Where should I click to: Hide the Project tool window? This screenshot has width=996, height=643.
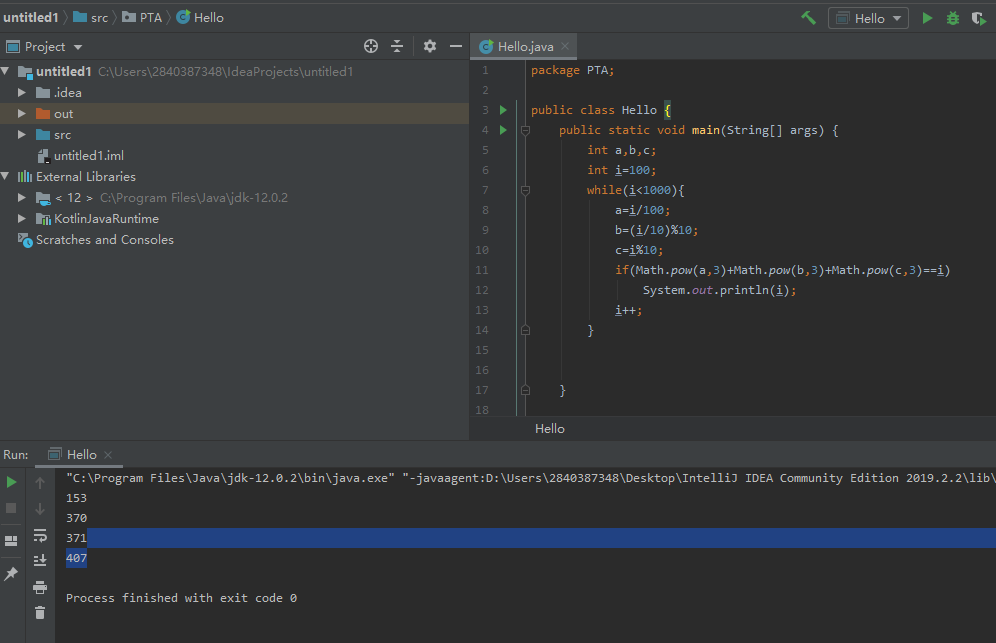pyautogui.click(x=456, y=46)
